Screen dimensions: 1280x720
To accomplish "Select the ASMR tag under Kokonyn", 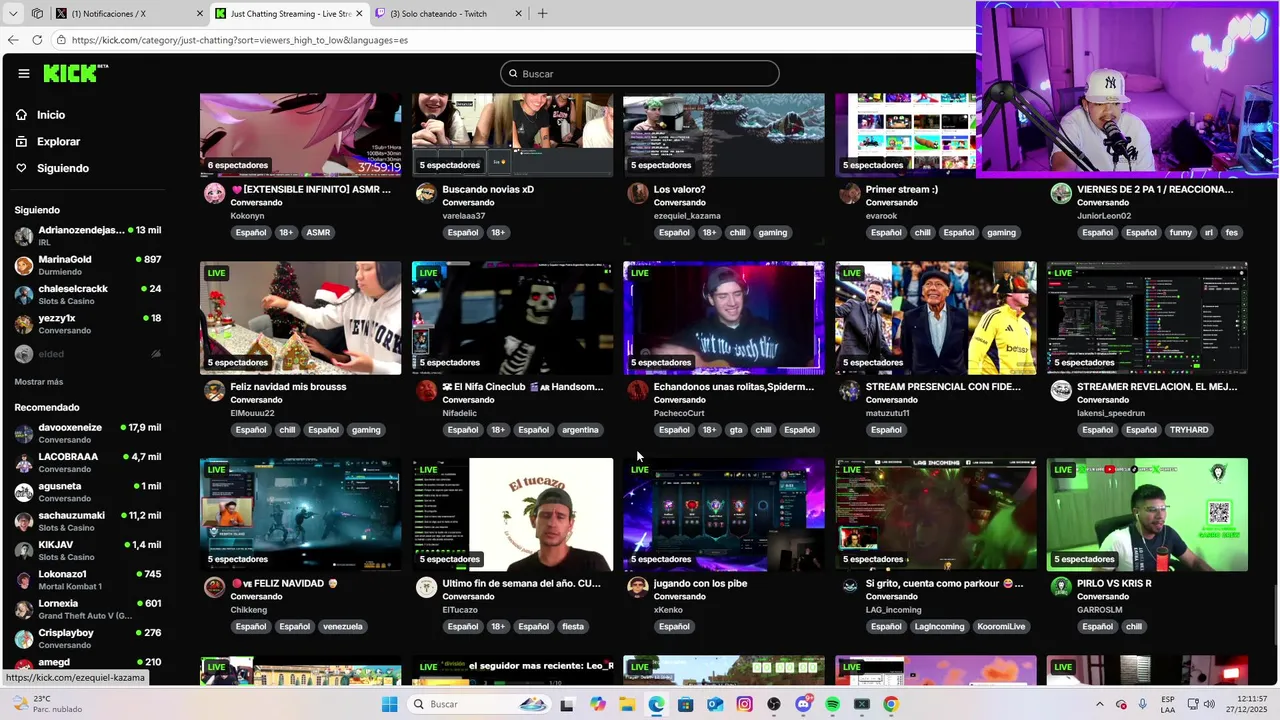I will (x=318, y=232).
